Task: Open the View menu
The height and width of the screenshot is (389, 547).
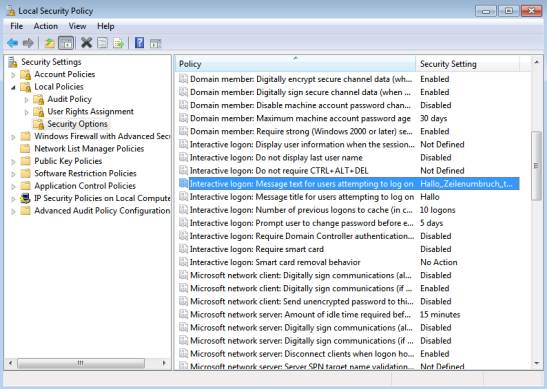Action: 77,26
